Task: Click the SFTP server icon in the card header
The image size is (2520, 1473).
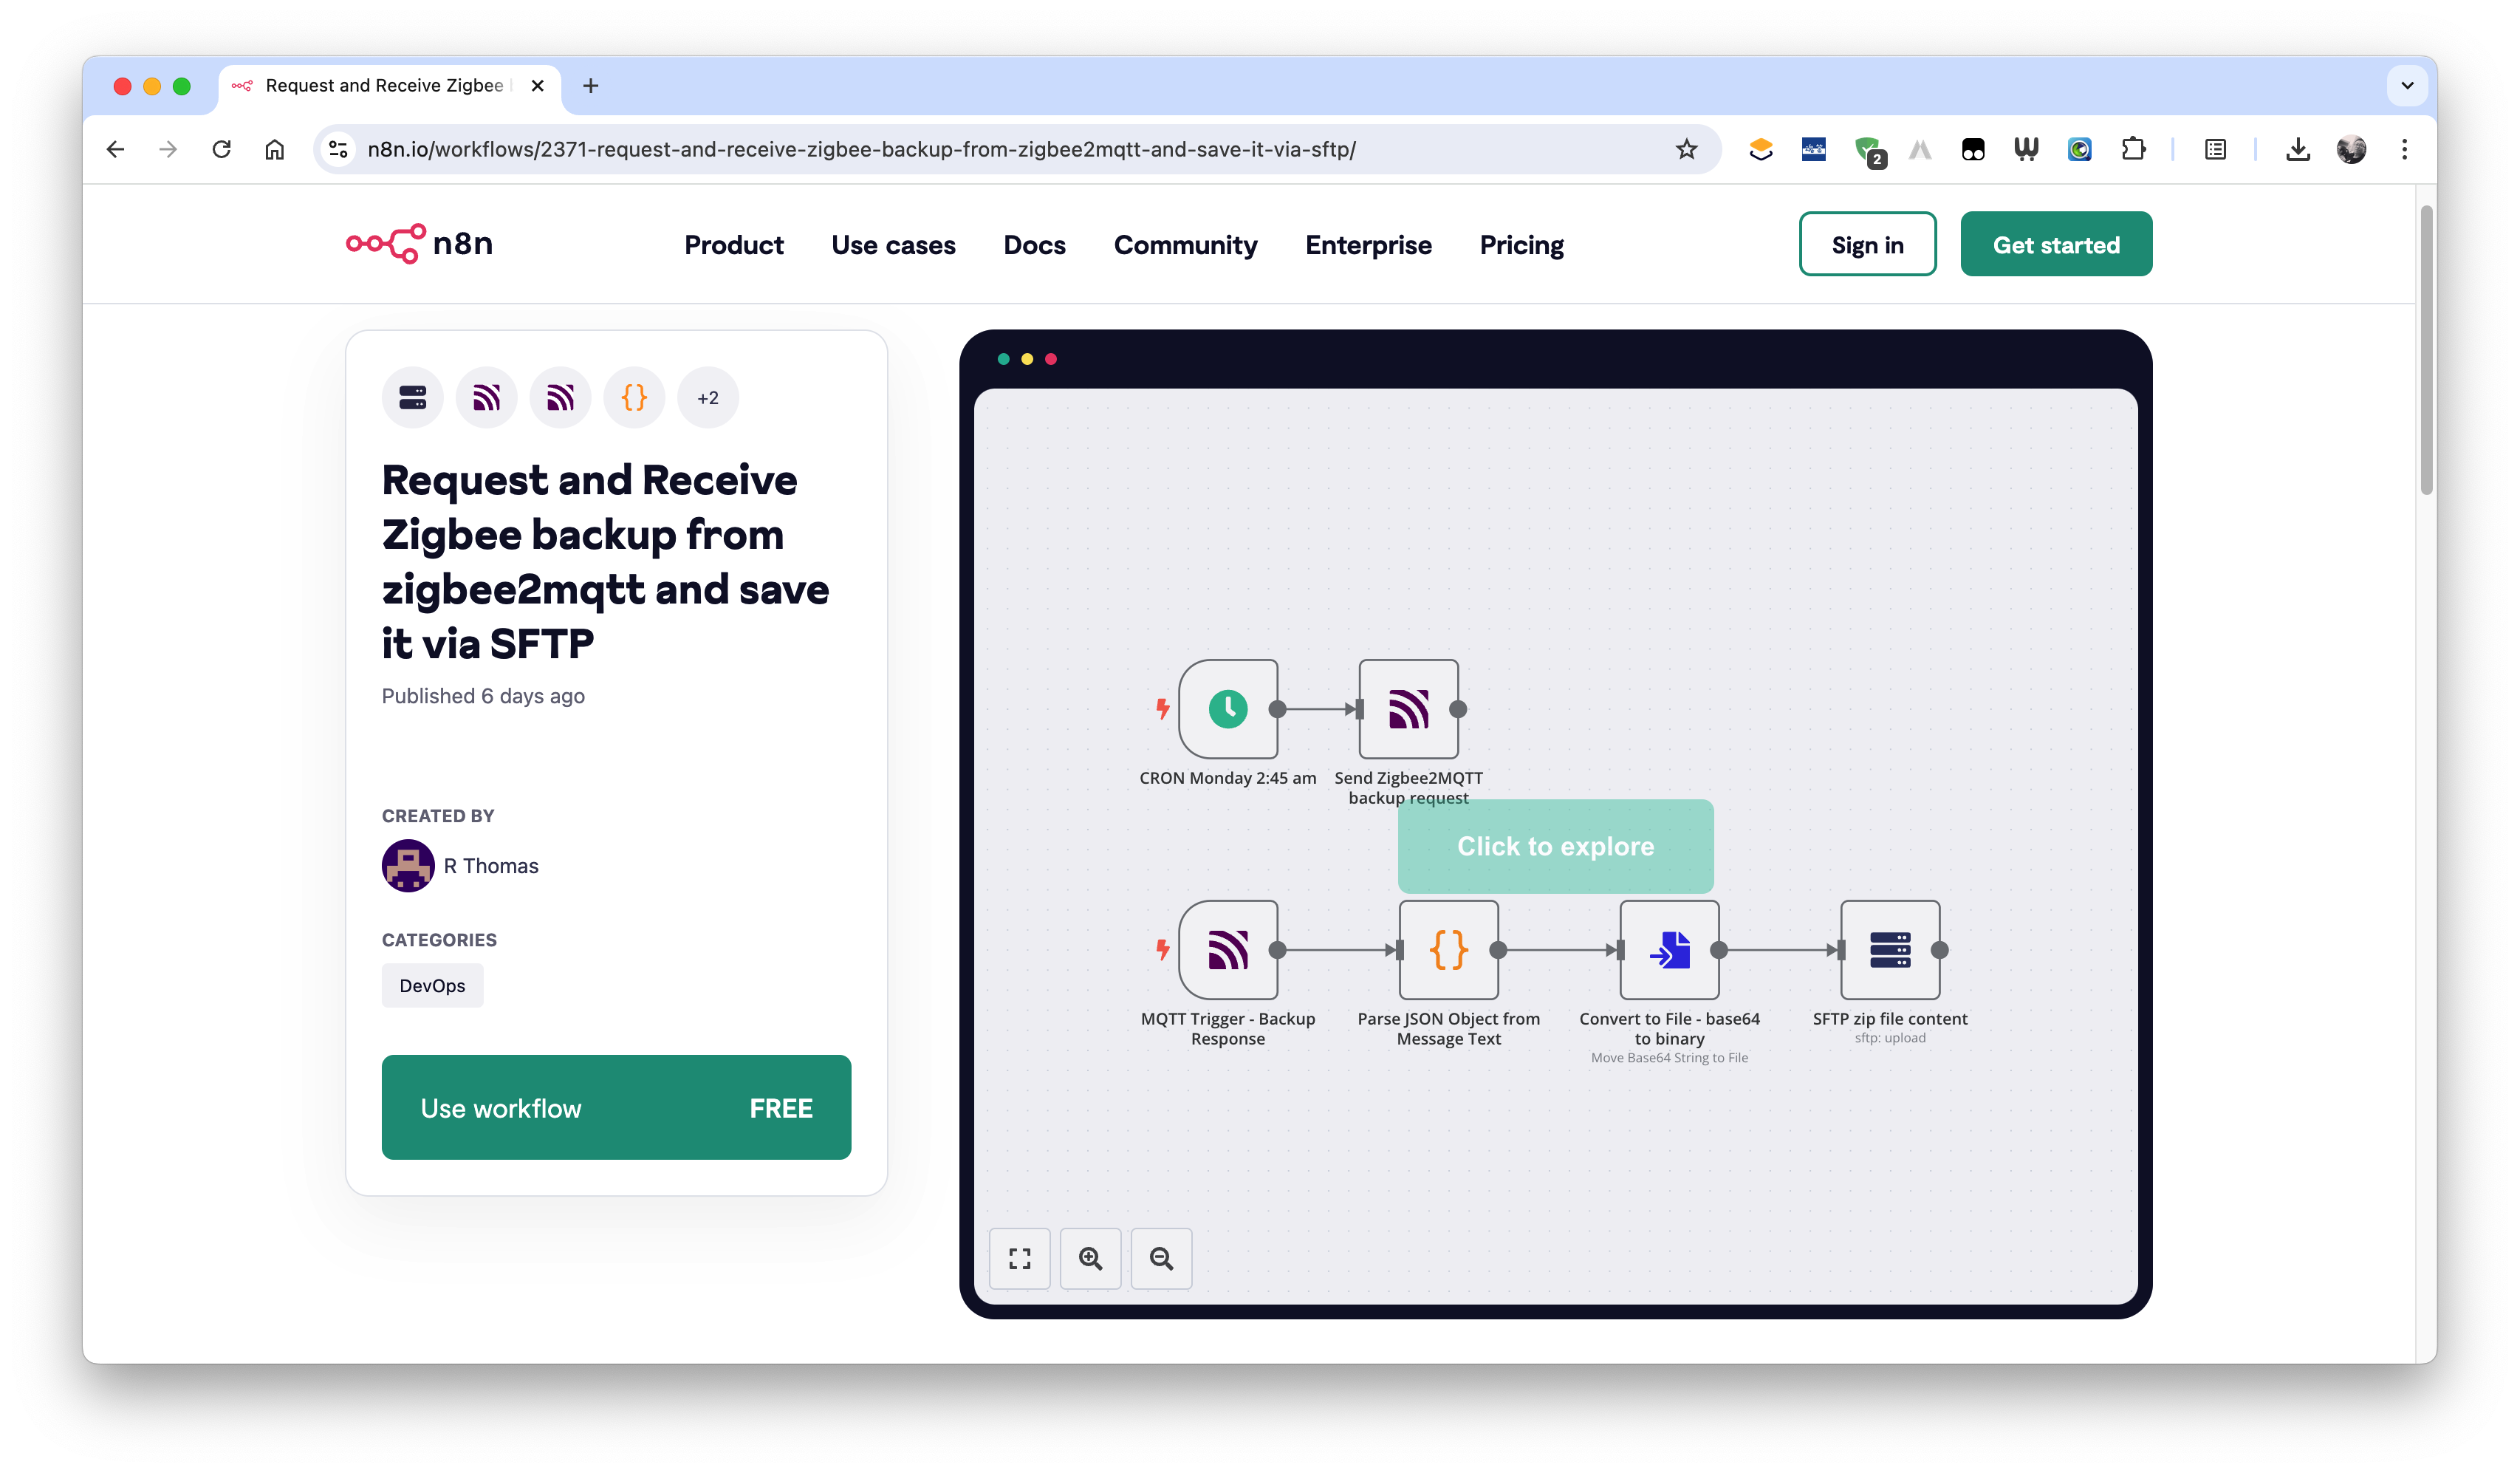Action: 413,398
